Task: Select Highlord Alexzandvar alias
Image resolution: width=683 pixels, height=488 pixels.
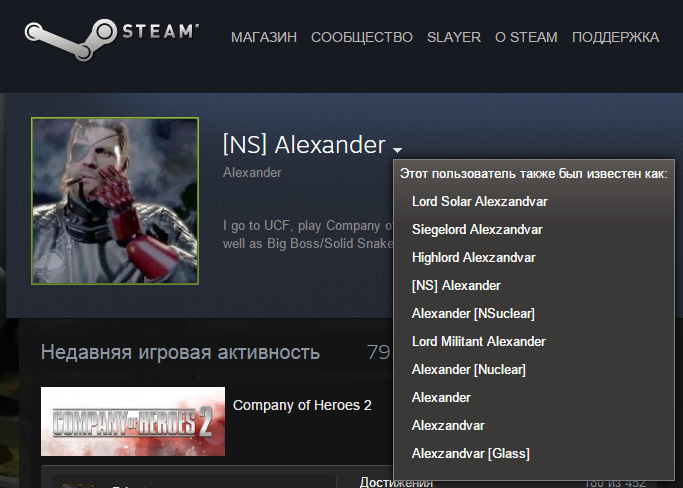Action: click(x=473, y=258)
